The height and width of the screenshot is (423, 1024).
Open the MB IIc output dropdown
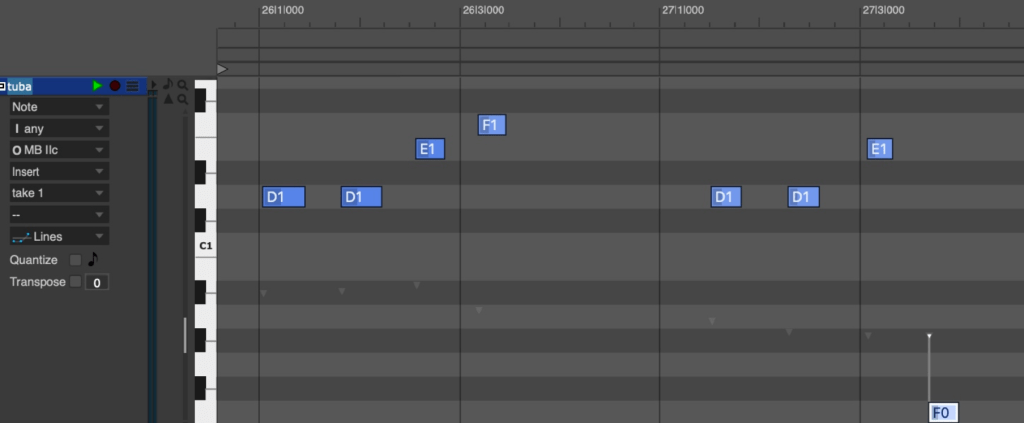[59, 150]
